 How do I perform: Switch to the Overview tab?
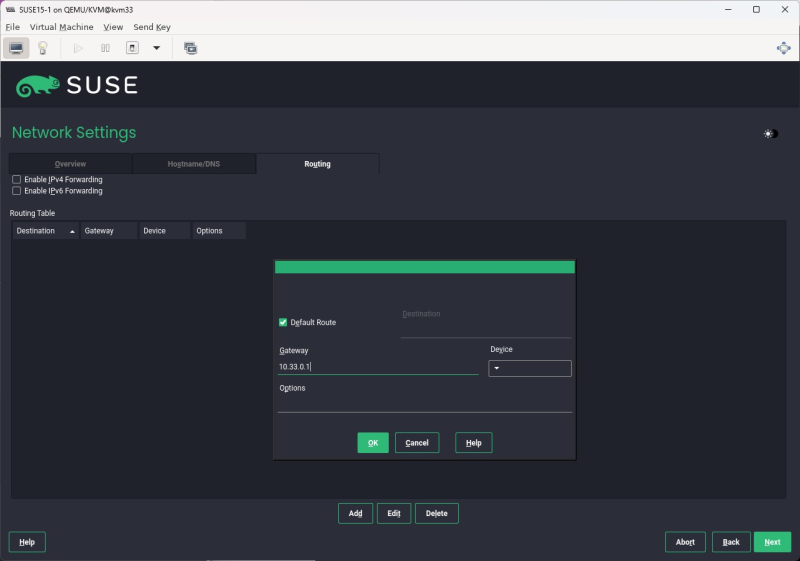70,164
